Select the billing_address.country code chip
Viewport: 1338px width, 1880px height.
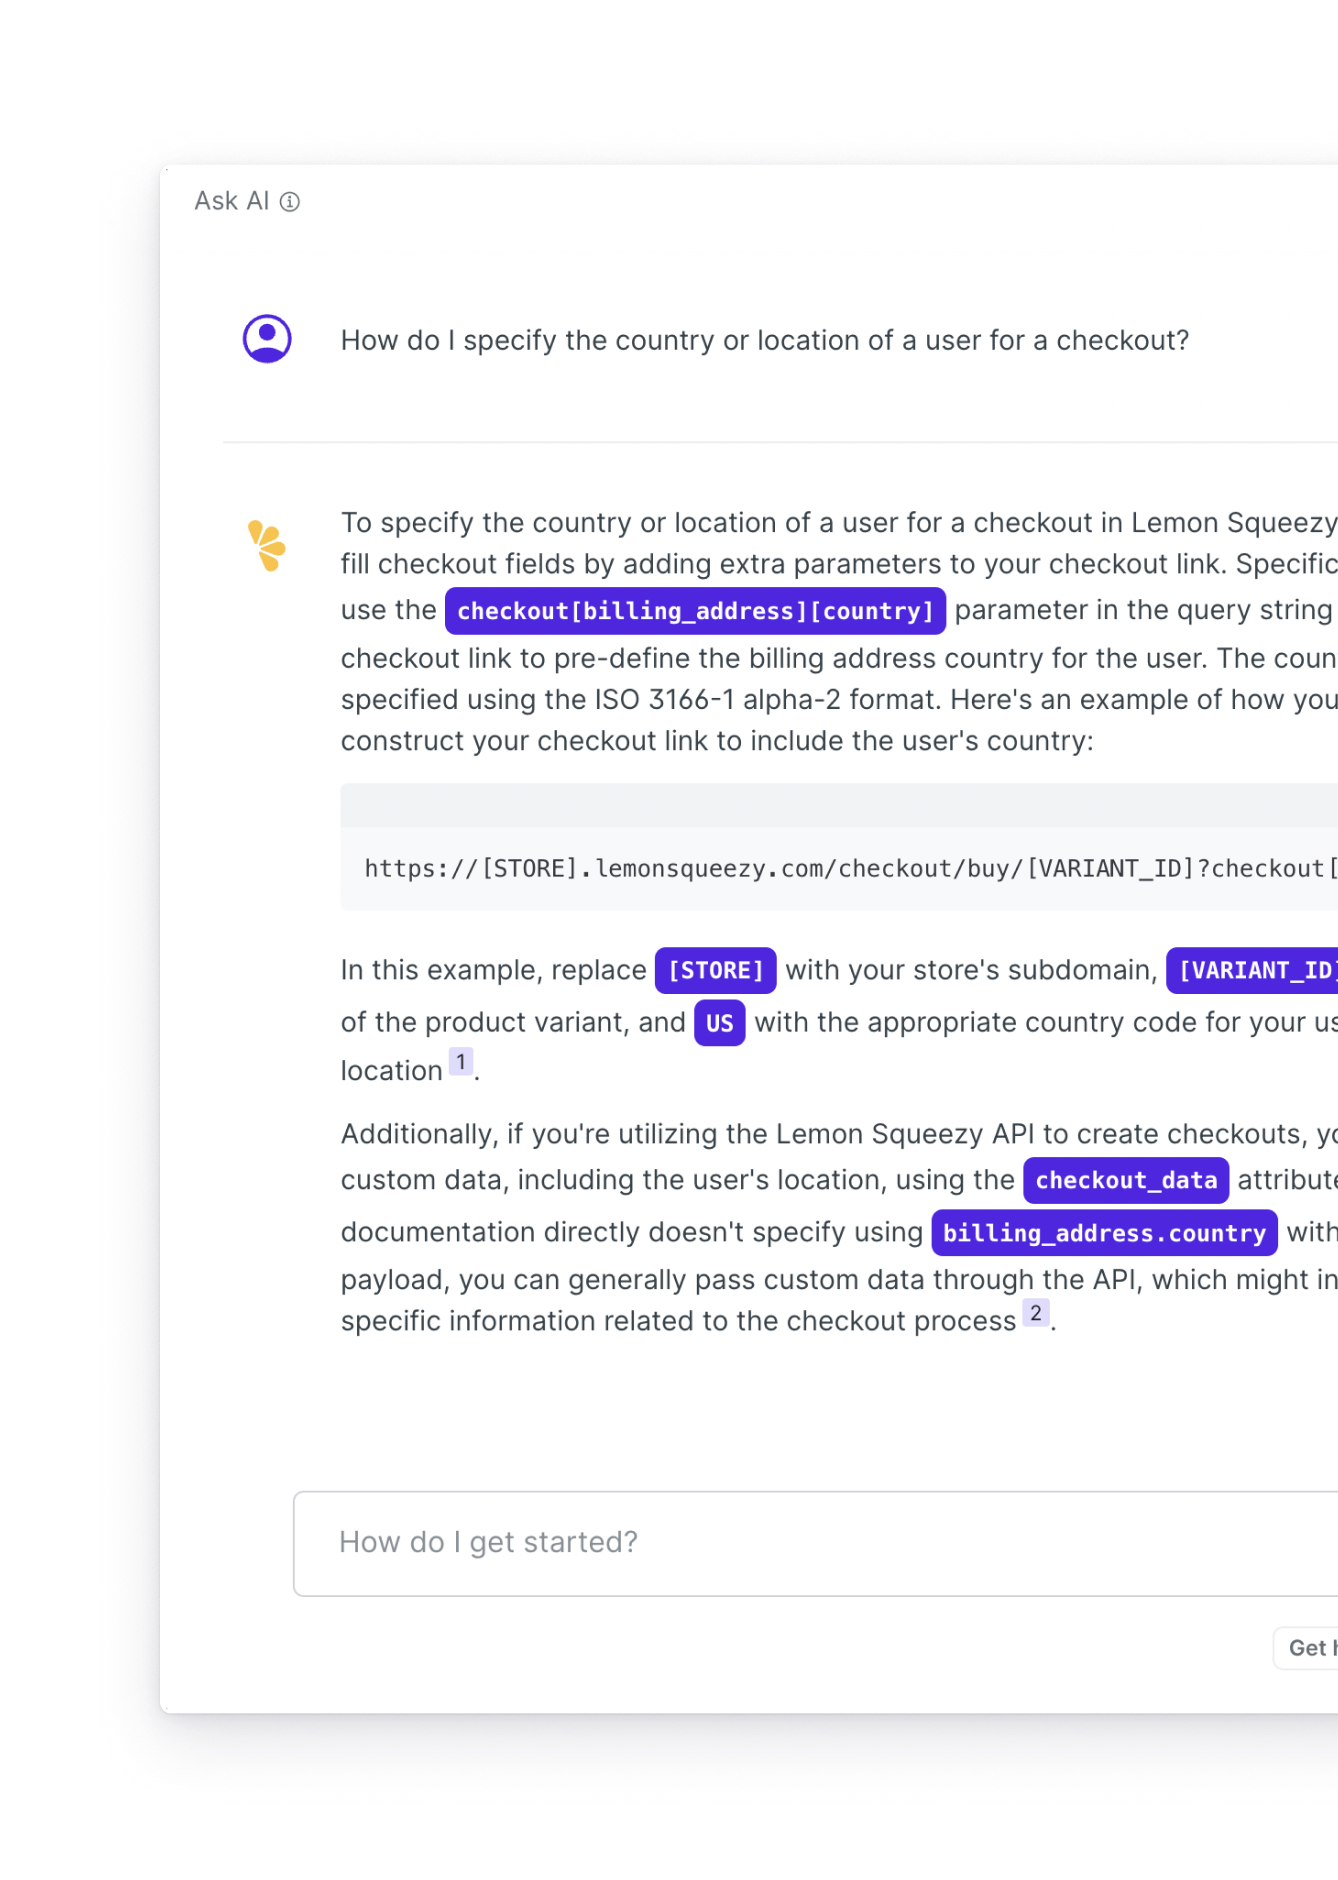(x=1103, y=1233)
